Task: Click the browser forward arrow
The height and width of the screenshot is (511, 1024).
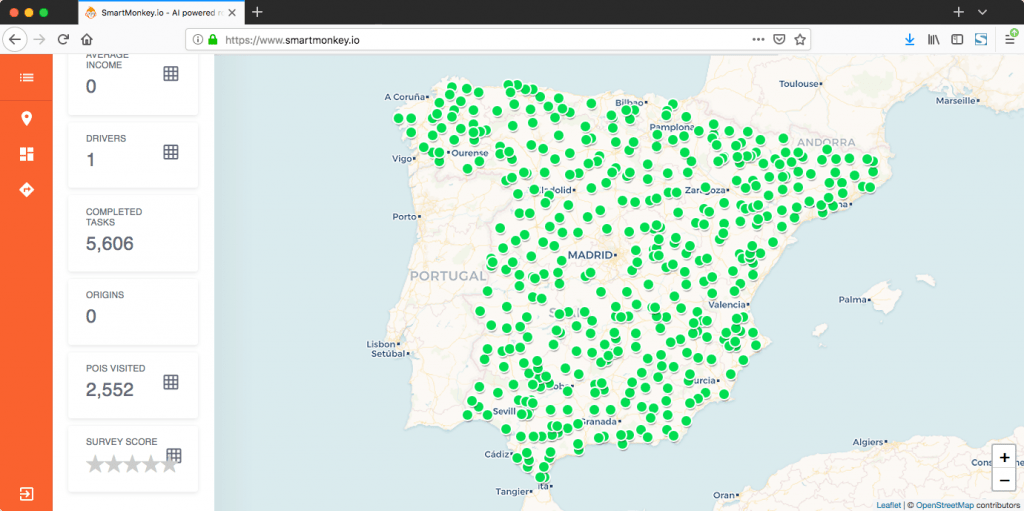Action: tap(39, 39)
